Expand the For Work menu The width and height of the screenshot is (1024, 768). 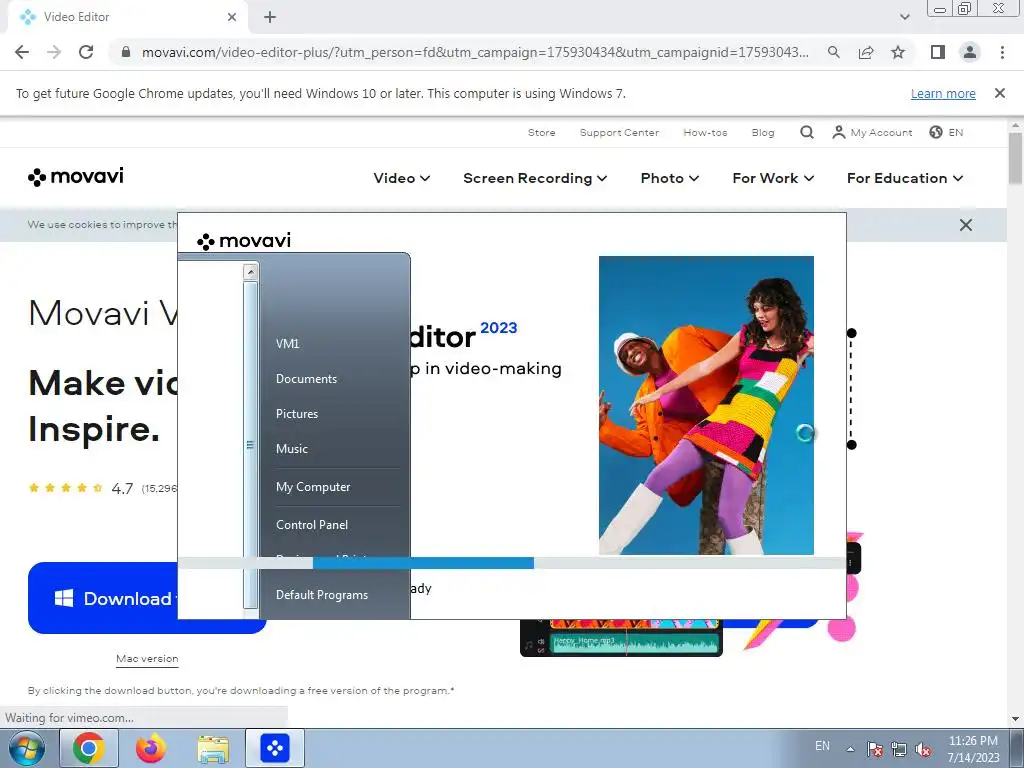click(773, 178)
